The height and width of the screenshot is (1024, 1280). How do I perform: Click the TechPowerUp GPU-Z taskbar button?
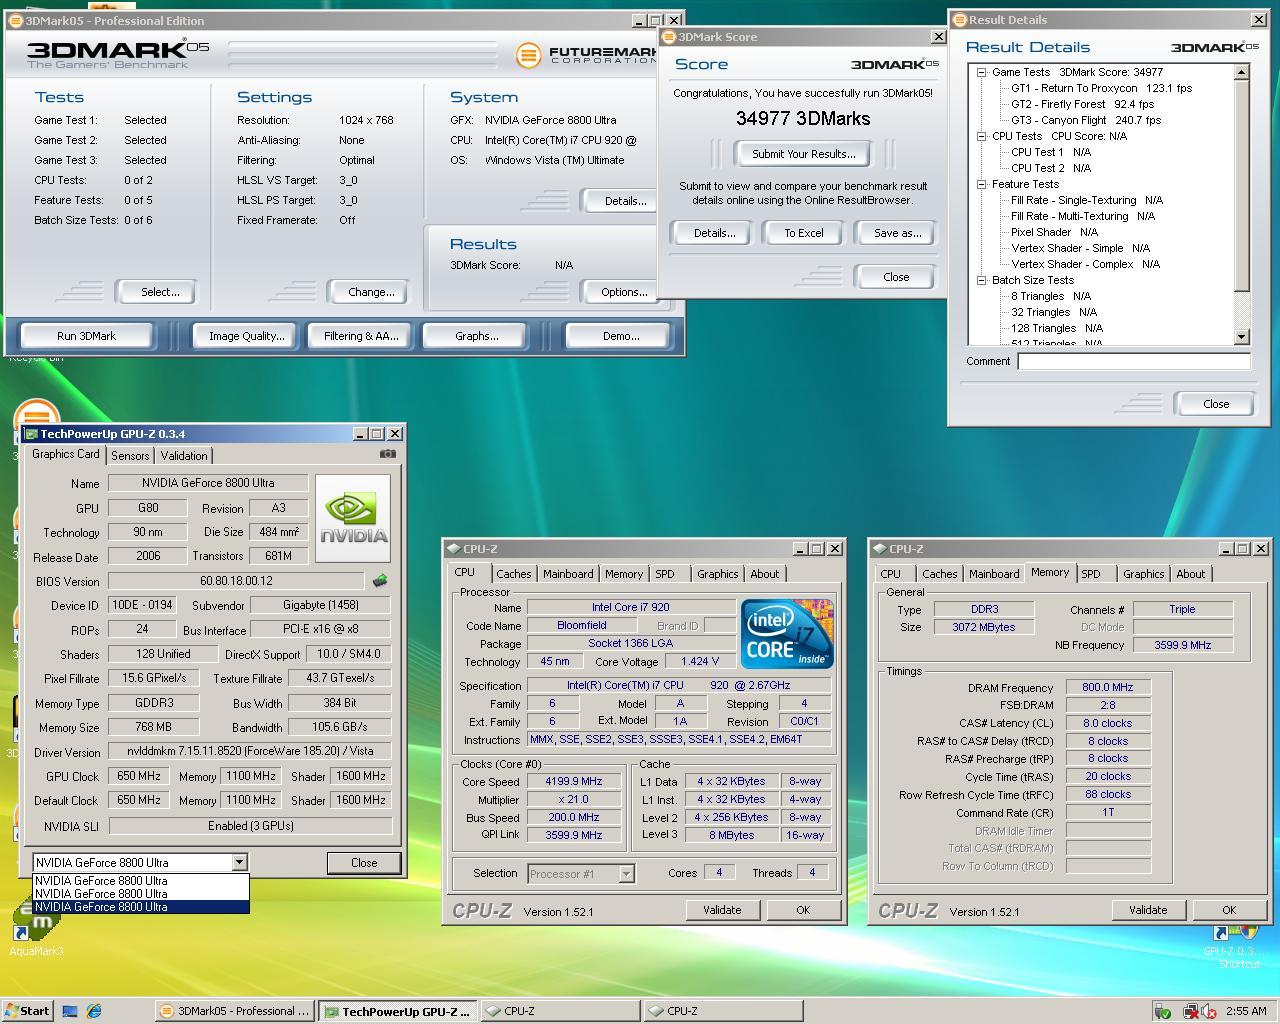pyautogui.click(x=397, y=1011)
